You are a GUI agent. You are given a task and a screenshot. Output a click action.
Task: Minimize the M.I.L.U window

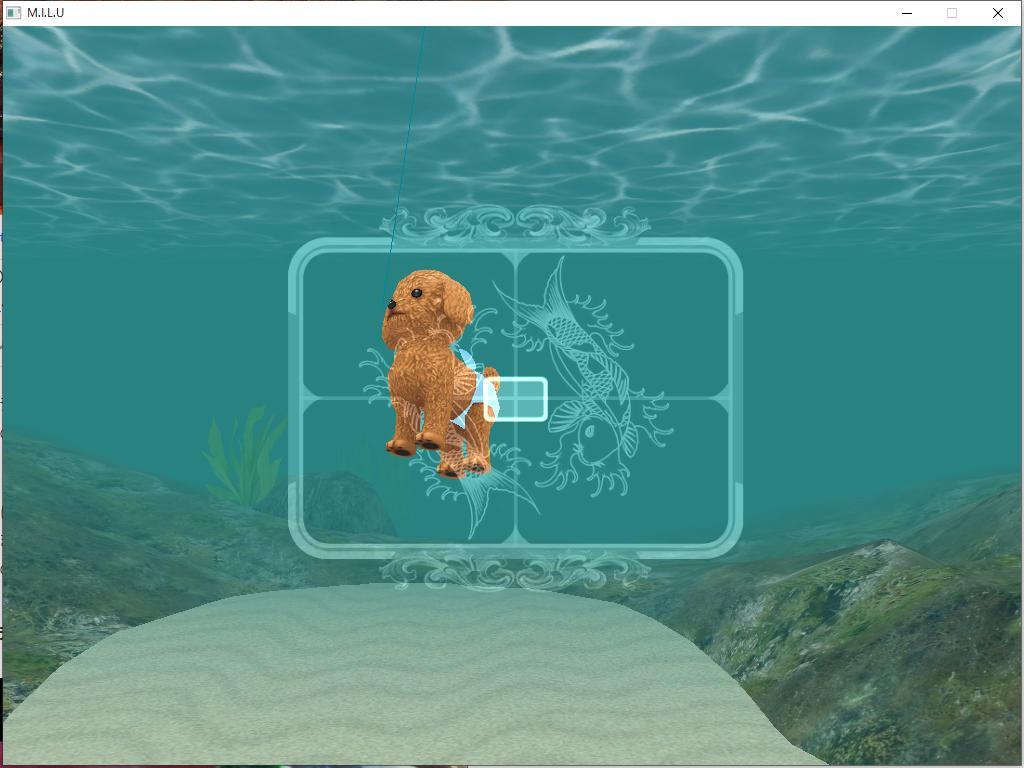(x=907, y=13)
